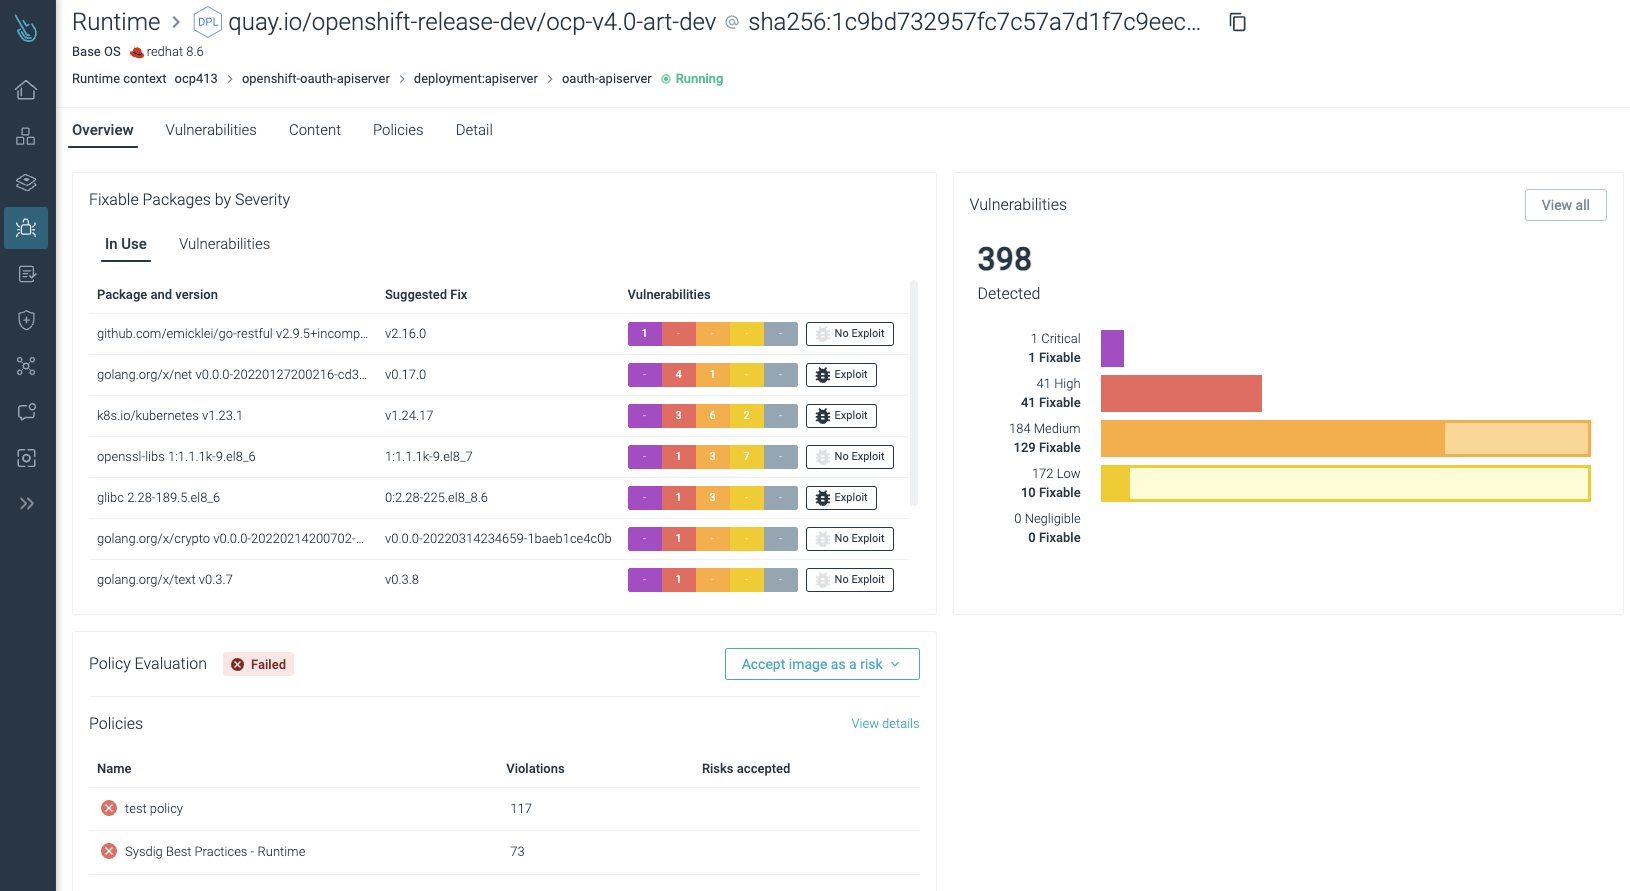
Task: Click the golang.org/x/text v0.3.7 package name
Action: tap(165, 580)
